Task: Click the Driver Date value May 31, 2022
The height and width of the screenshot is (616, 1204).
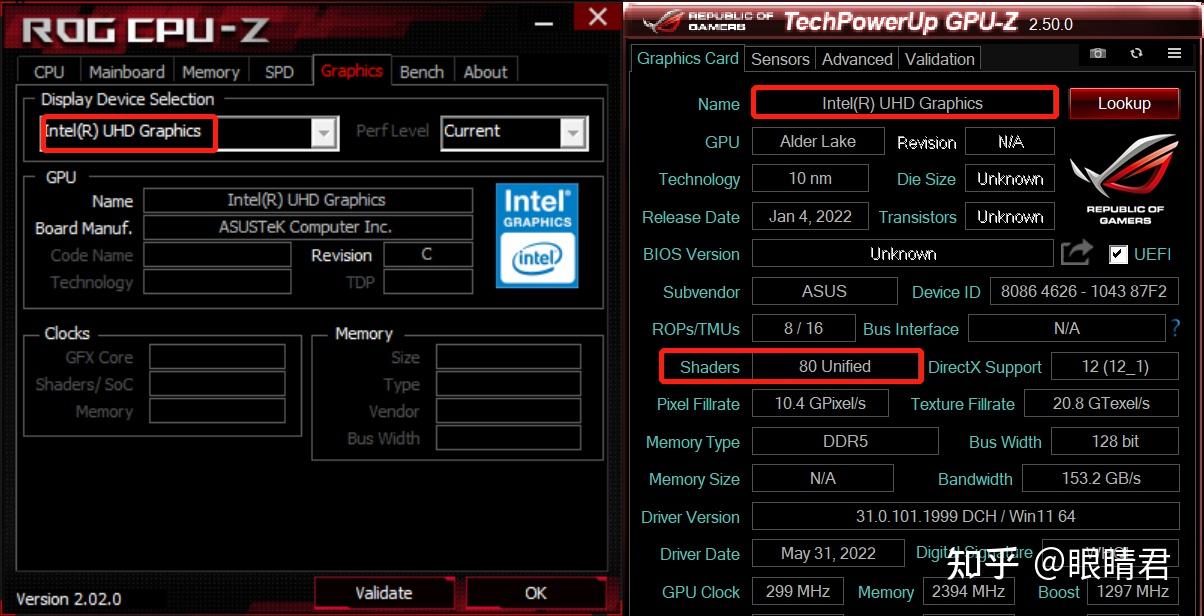Action: (x=828, y=553)
